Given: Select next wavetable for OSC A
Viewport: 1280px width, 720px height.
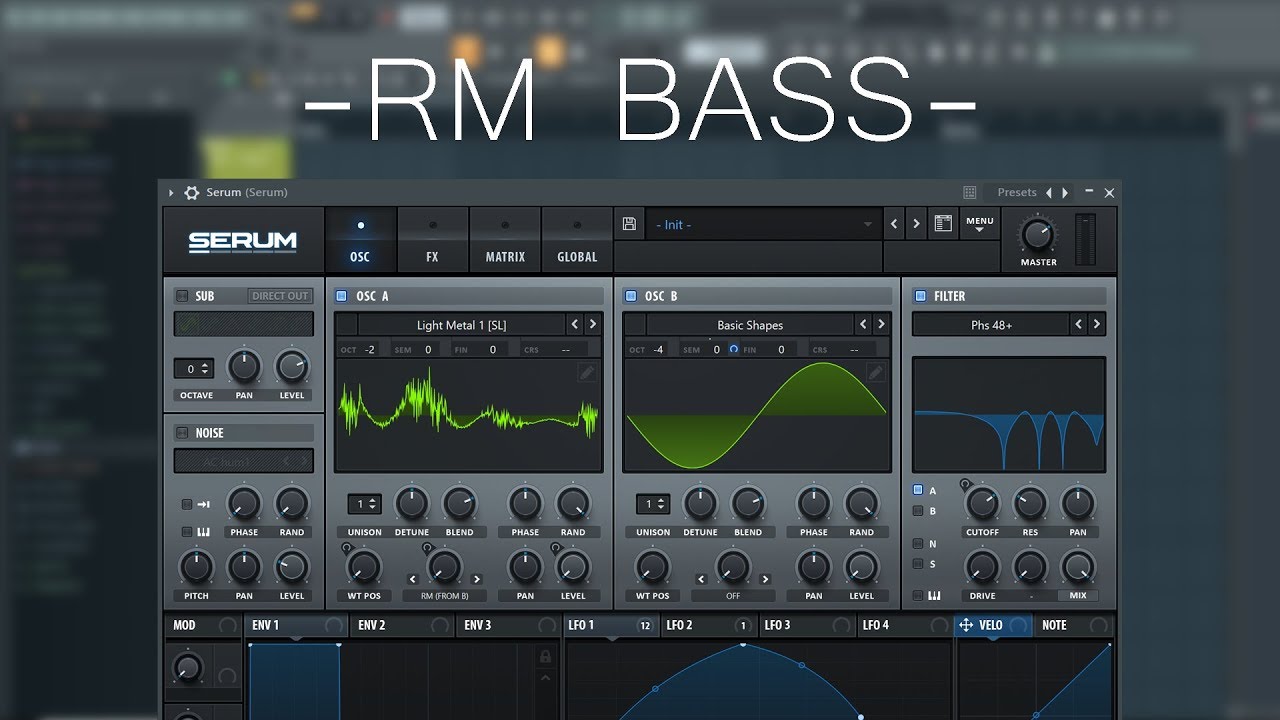Looking at the screenshot, I should click(x=592, y=324).
